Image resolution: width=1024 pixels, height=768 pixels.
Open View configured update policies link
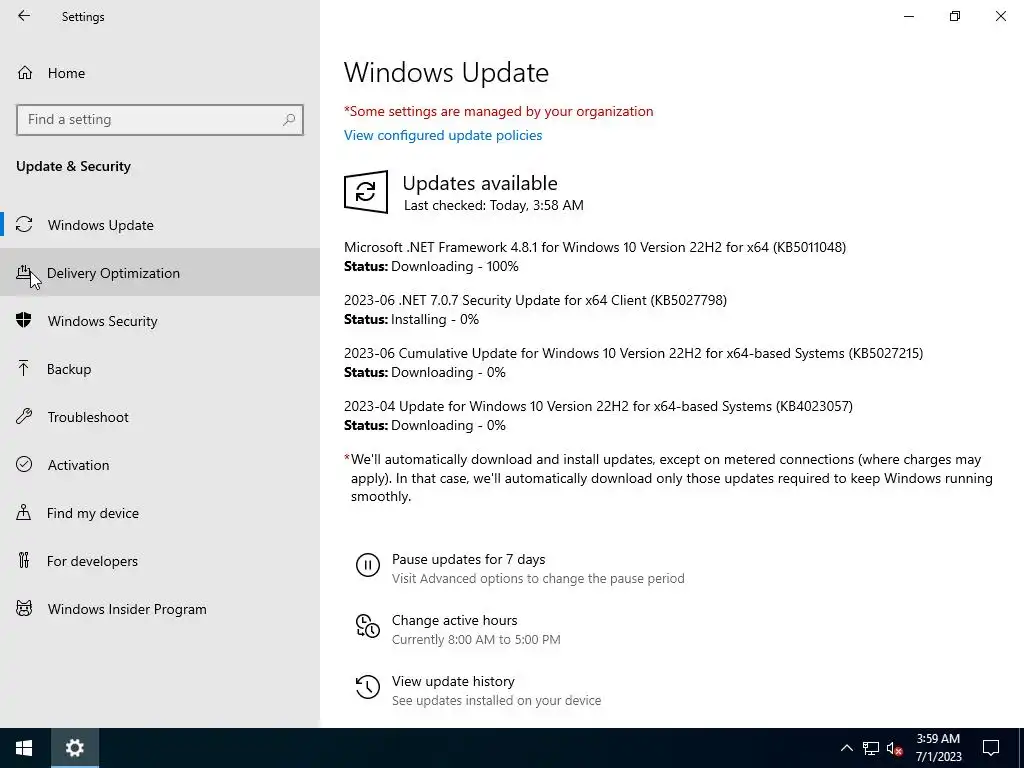(443, 135)
